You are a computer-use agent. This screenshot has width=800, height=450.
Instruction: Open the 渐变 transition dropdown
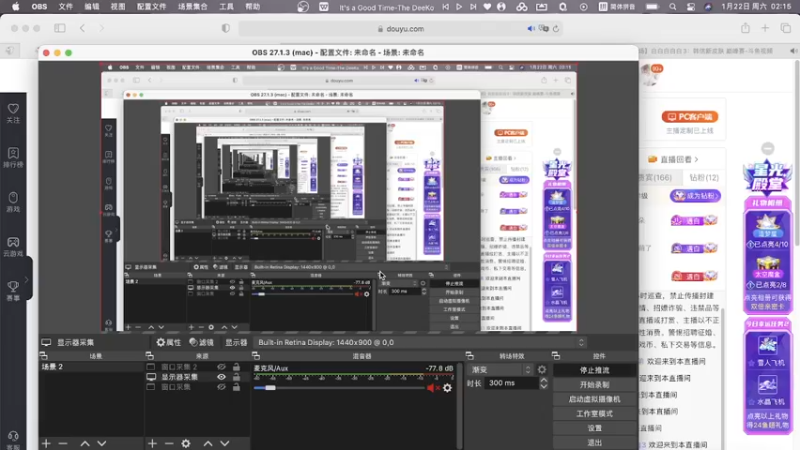(501, 369)
